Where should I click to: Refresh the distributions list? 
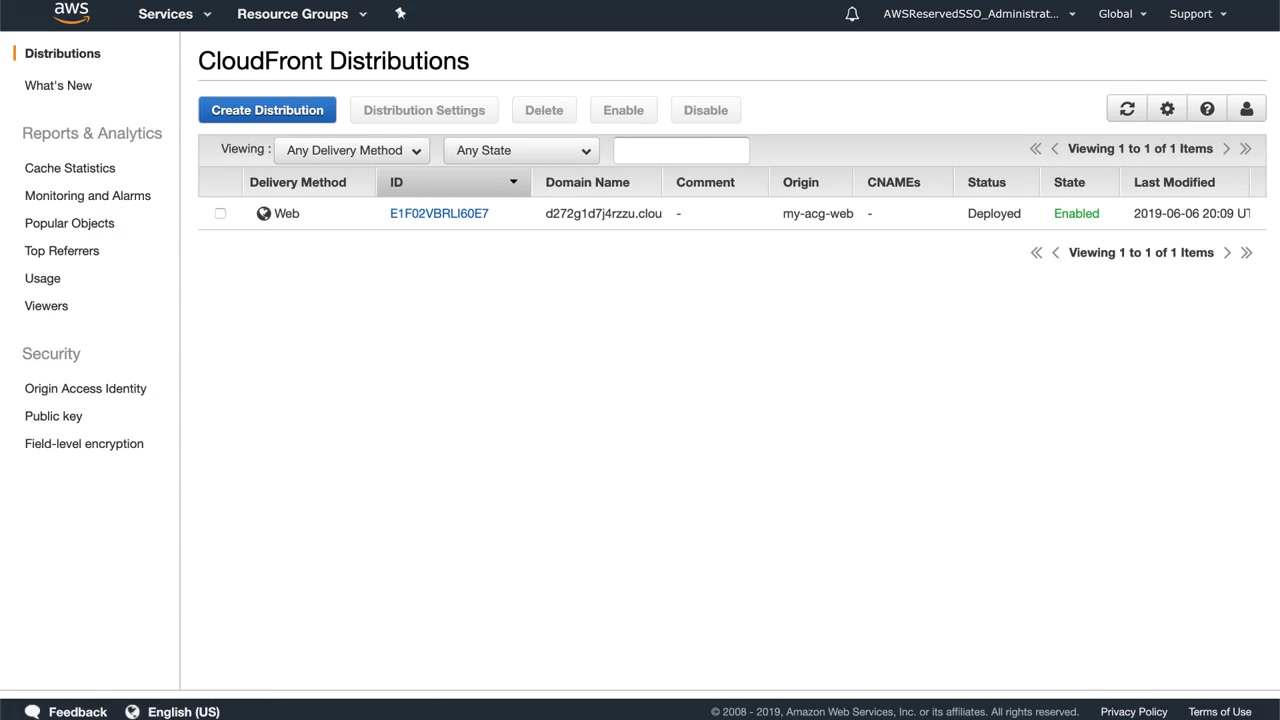tap(1127, 109)
